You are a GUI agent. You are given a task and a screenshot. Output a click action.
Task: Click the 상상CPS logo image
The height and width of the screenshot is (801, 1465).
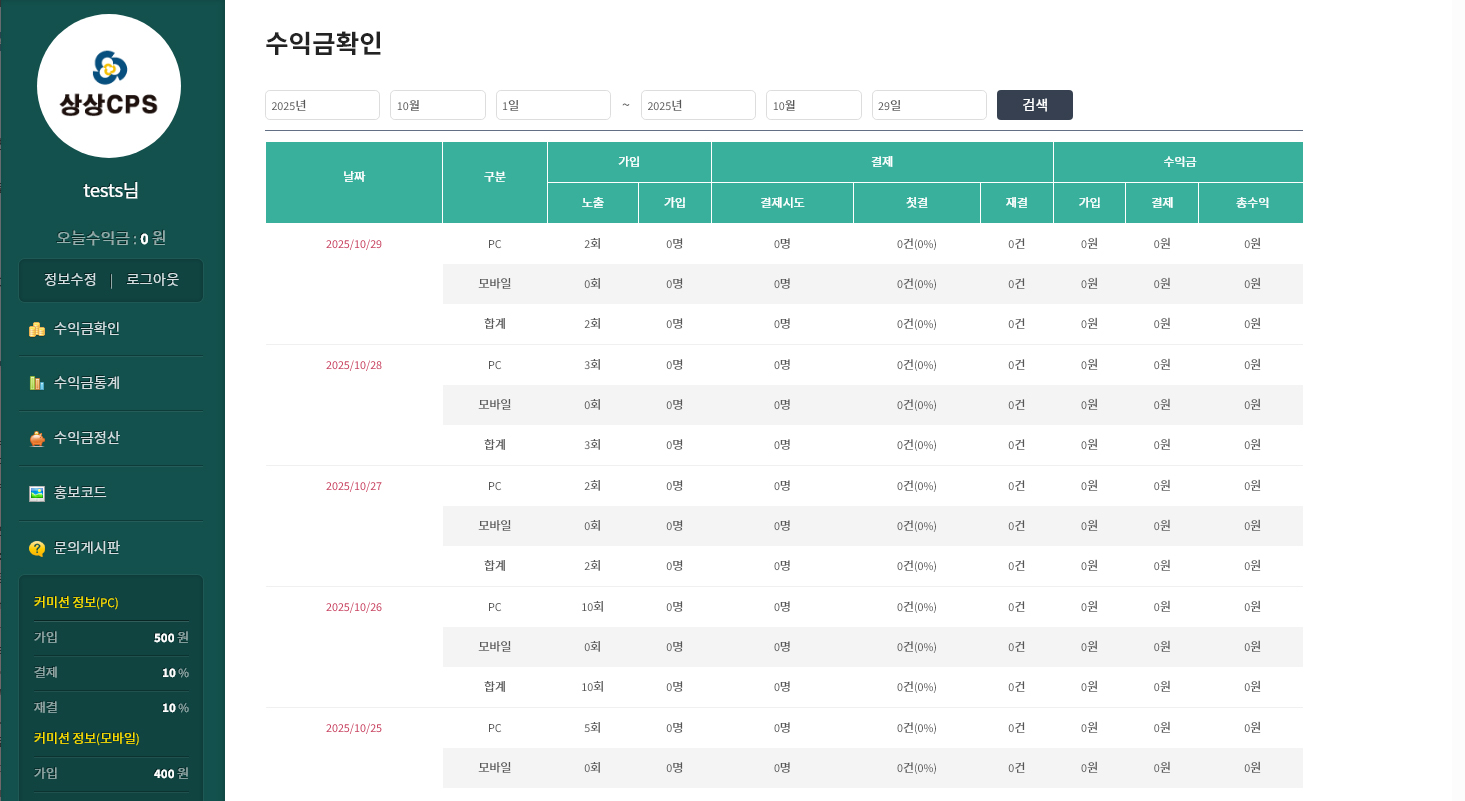109,86
